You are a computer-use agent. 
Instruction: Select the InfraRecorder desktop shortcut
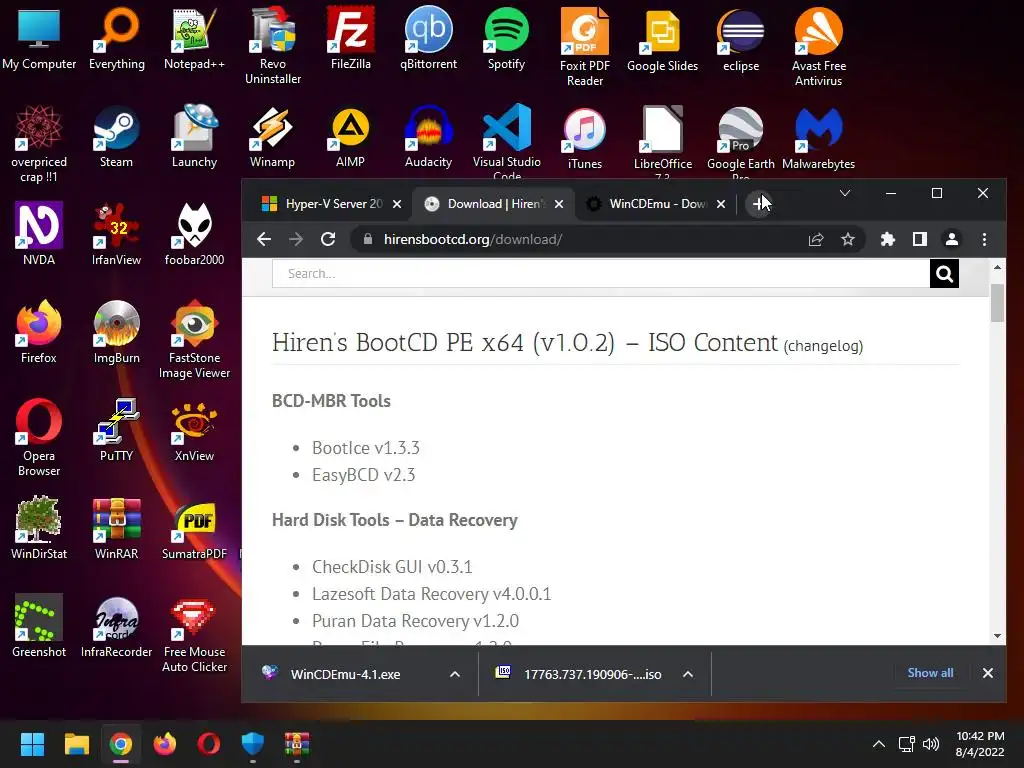coord(116,626)
